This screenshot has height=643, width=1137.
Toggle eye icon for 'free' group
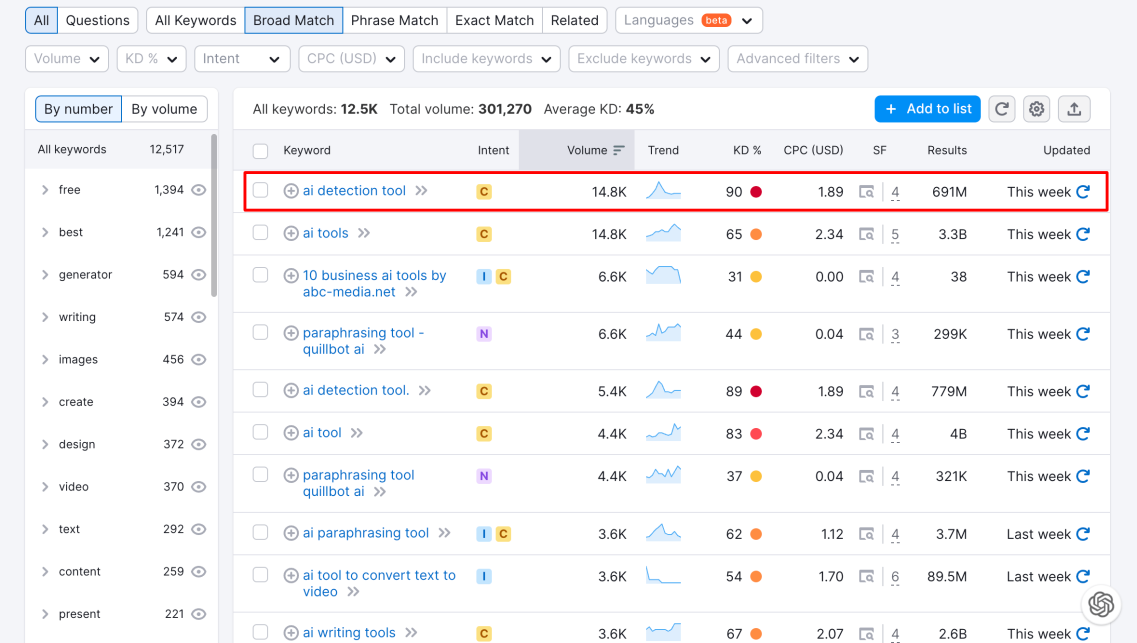[199, 190]
